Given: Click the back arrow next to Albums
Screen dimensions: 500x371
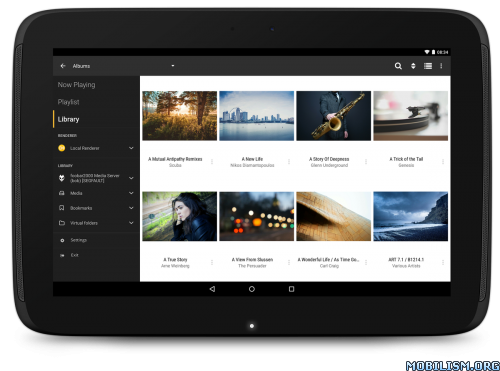Looking at the screenshot, I should click(63, 66).
